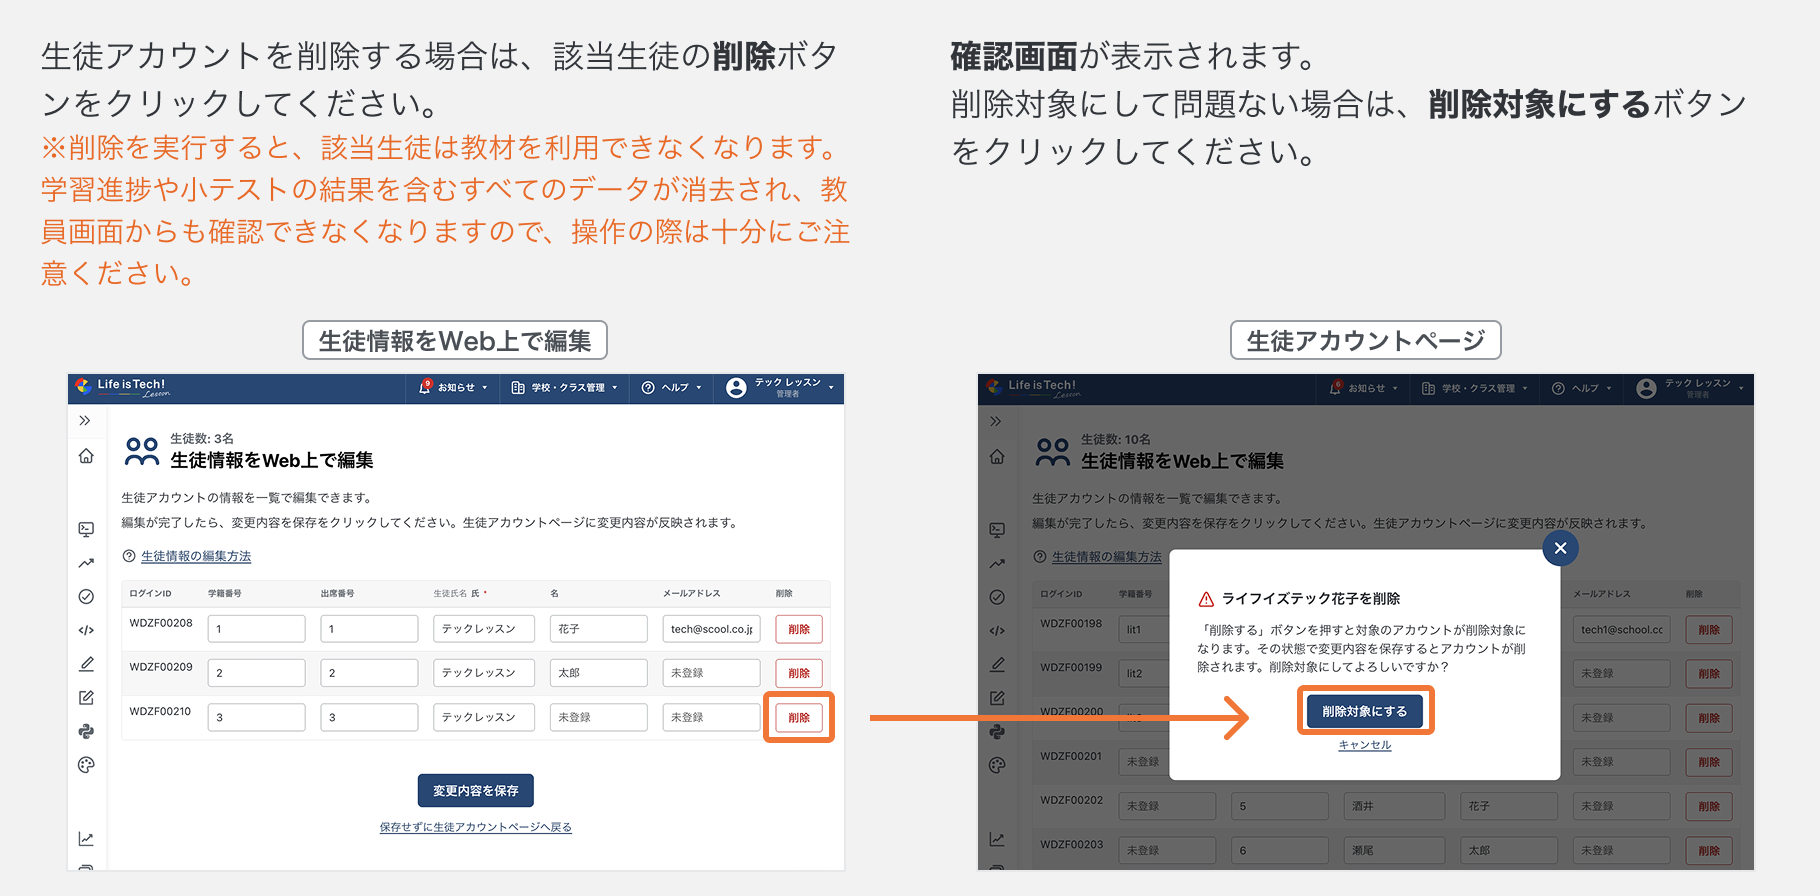This screenshot has height=896, width=1820.
Task: Expand the sidebar with the double chevron in left screenshot
Action: point(85,421)
